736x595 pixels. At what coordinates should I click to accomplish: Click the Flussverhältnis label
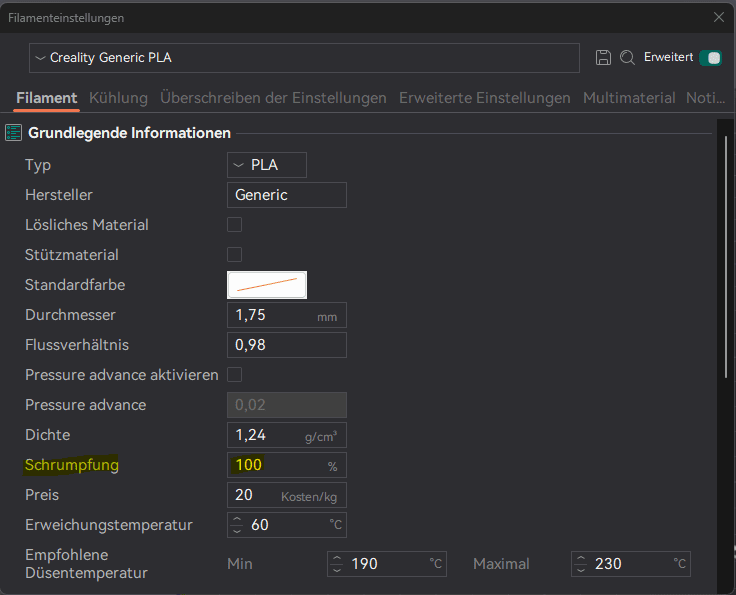coord(77,345)
